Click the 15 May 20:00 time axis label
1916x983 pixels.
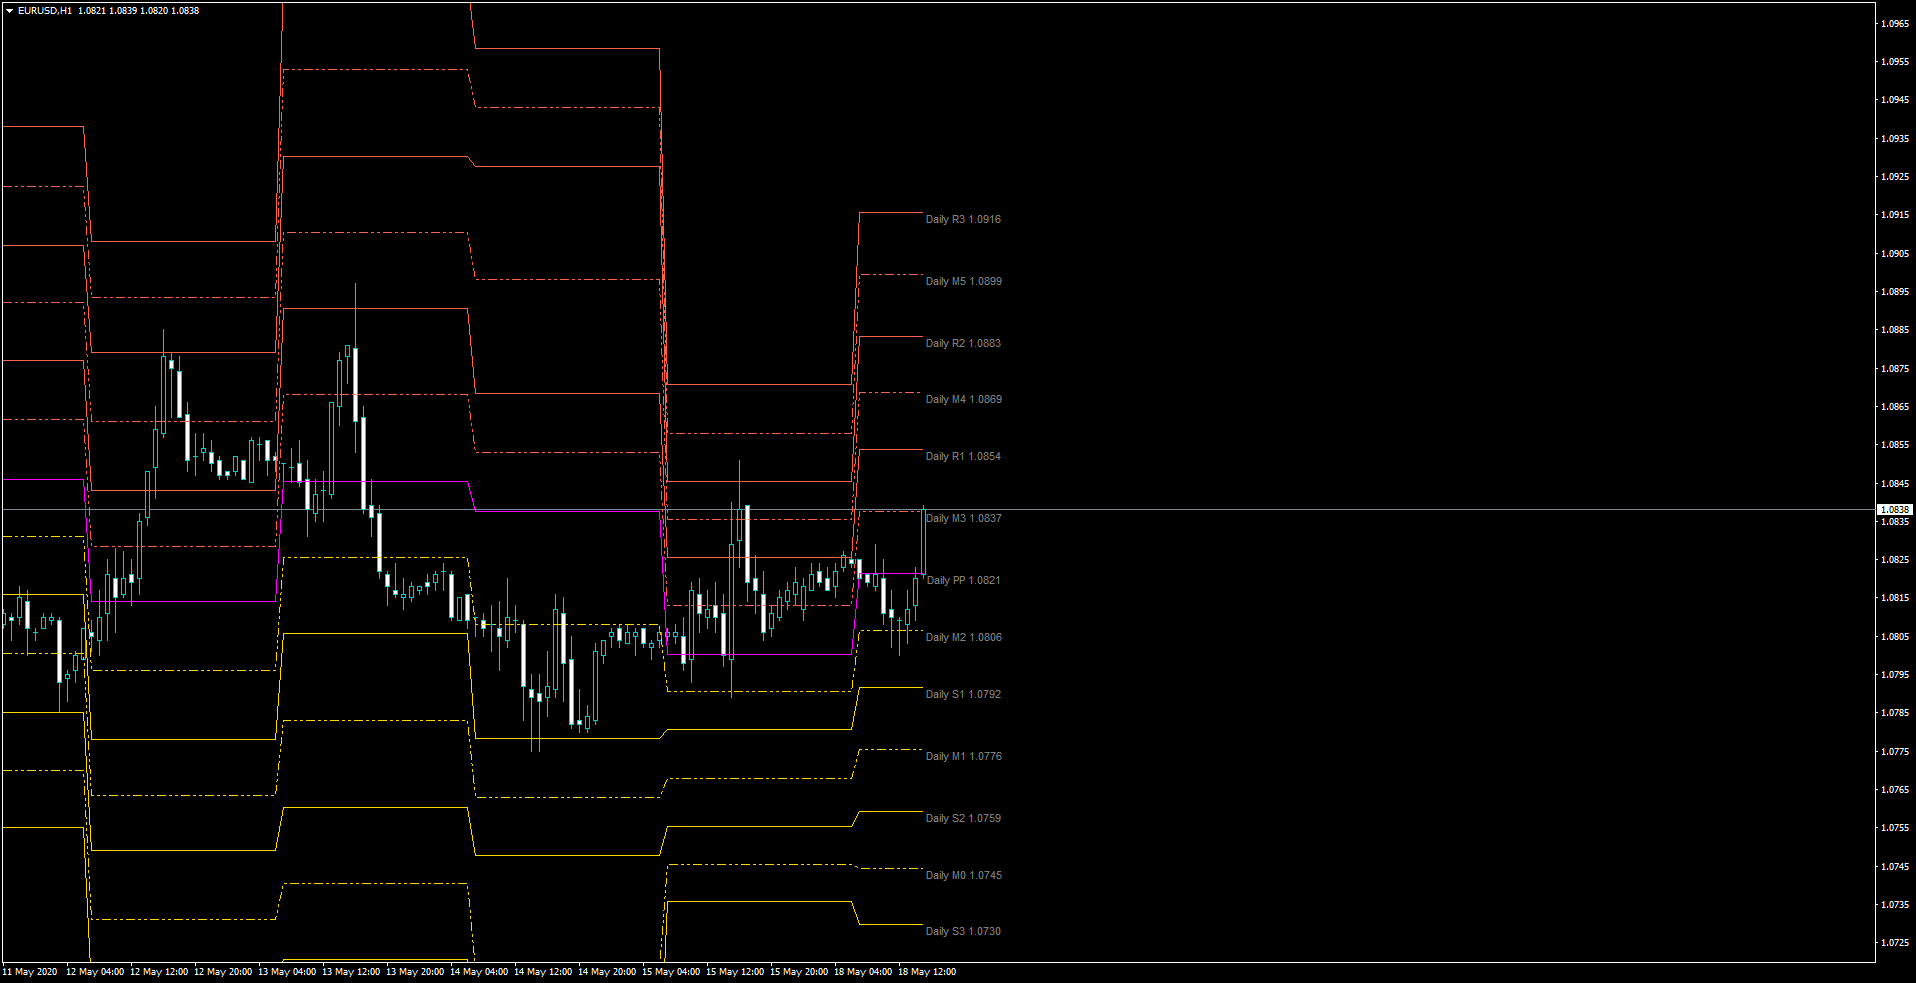coord(799,972)
